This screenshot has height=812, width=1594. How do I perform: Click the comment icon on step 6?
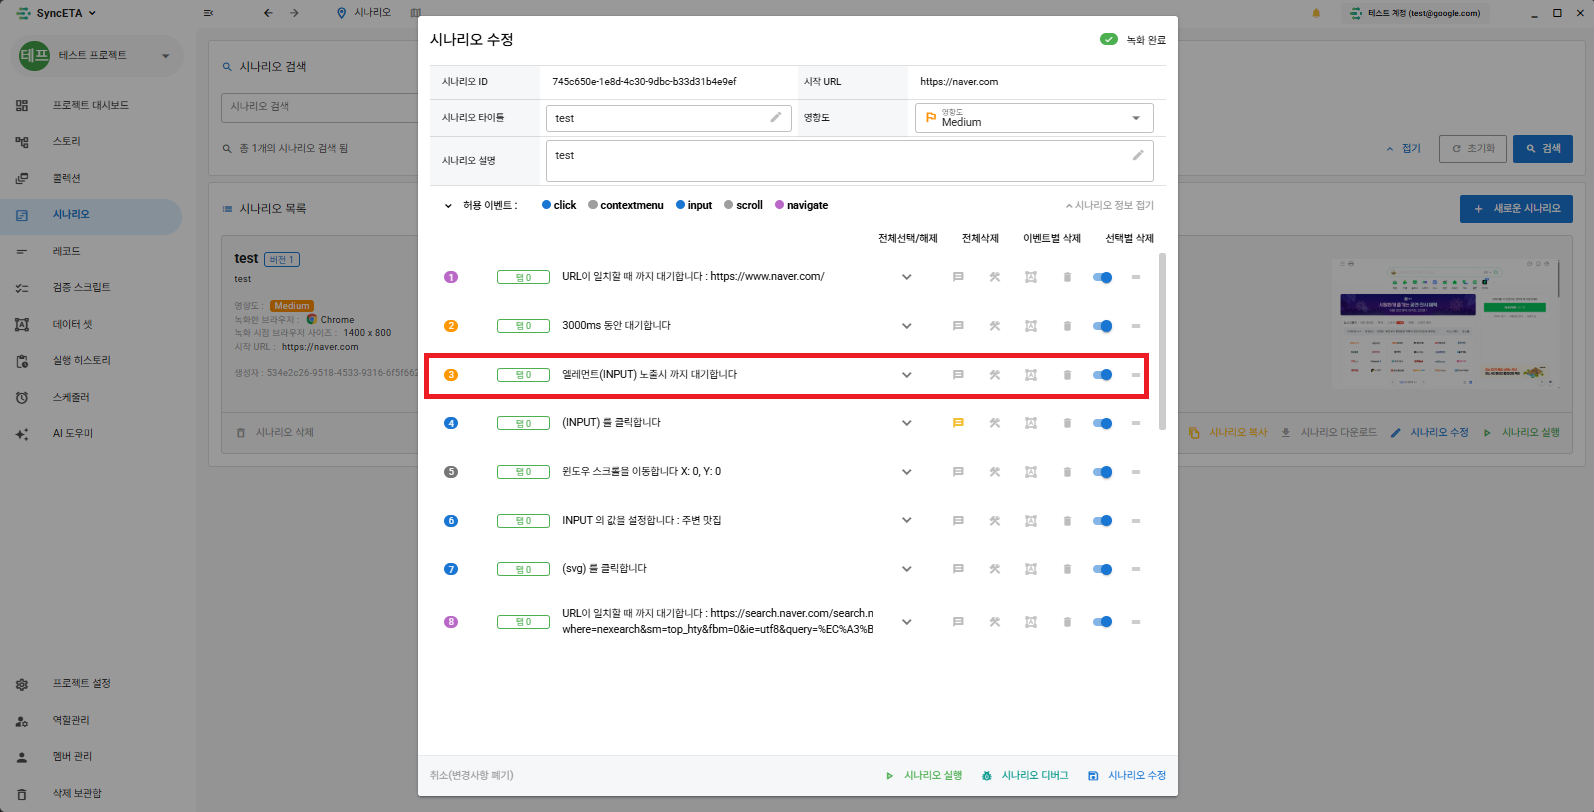pyautogui.click(x=958, y=521)
